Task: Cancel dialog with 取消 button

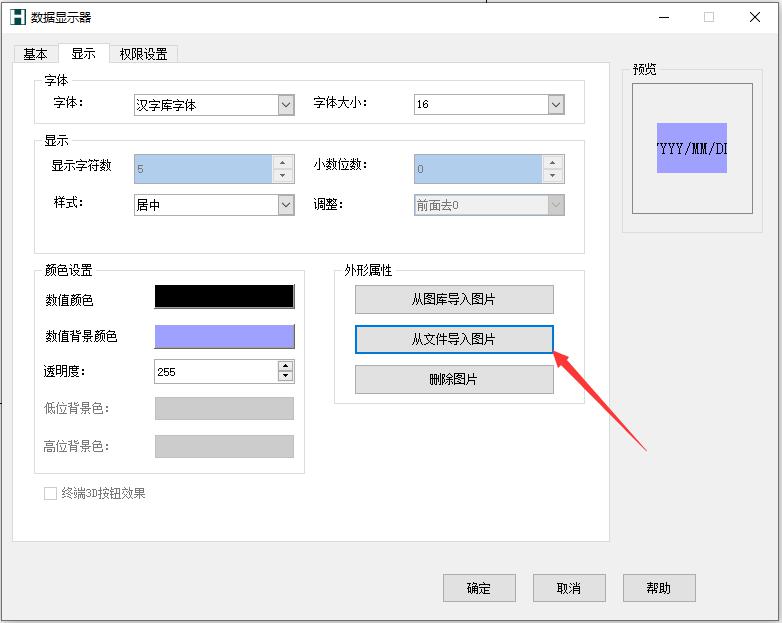Action: pyautogui.click(x=569, y=588)
